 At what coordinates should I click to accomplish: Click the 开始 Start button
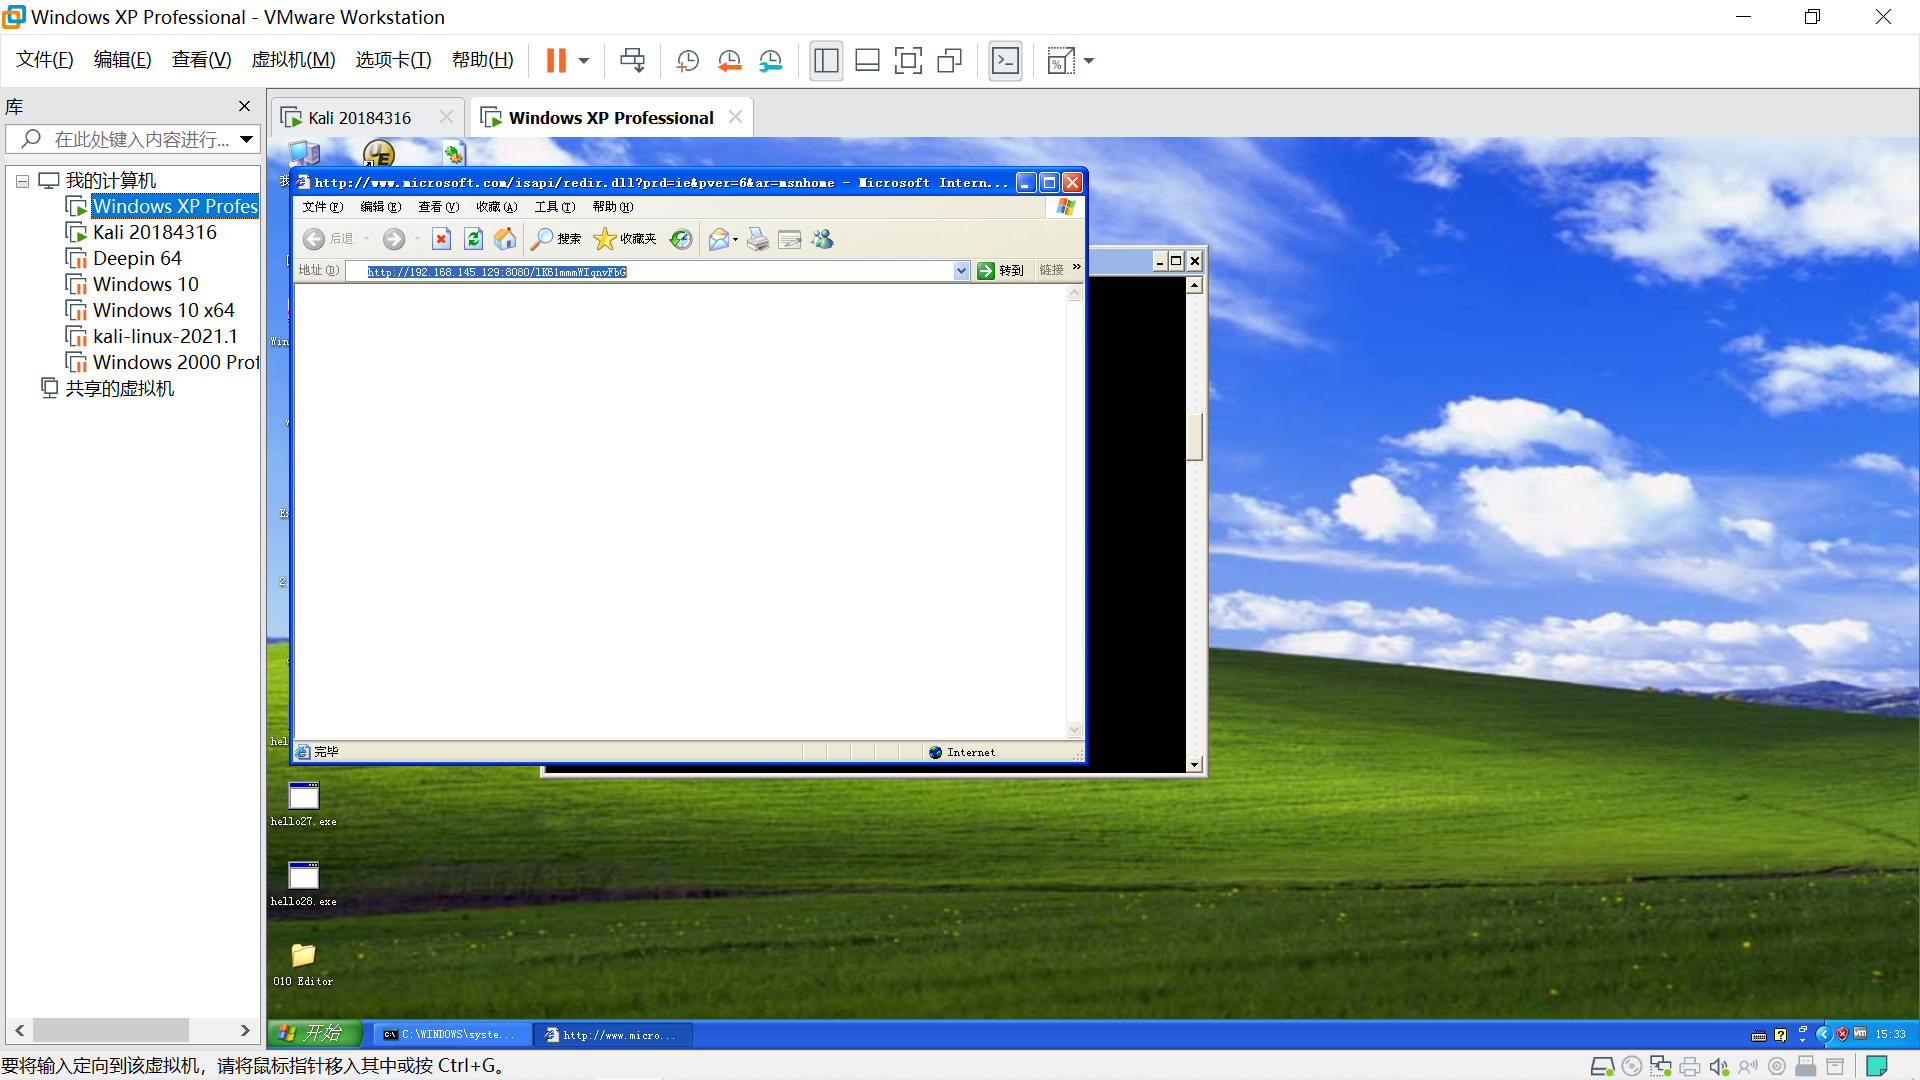(x=313, y=1034)
